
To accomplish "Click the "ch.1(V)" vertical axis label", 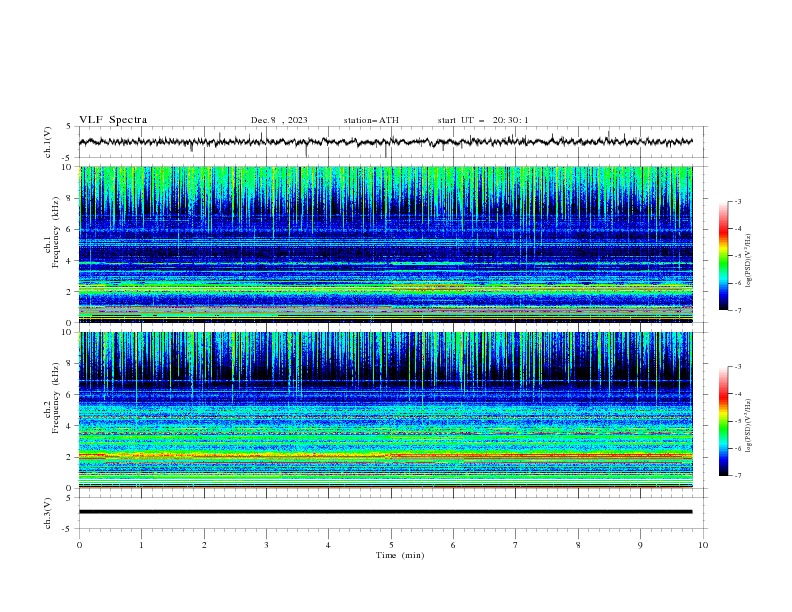I will (x=48, y=142).
